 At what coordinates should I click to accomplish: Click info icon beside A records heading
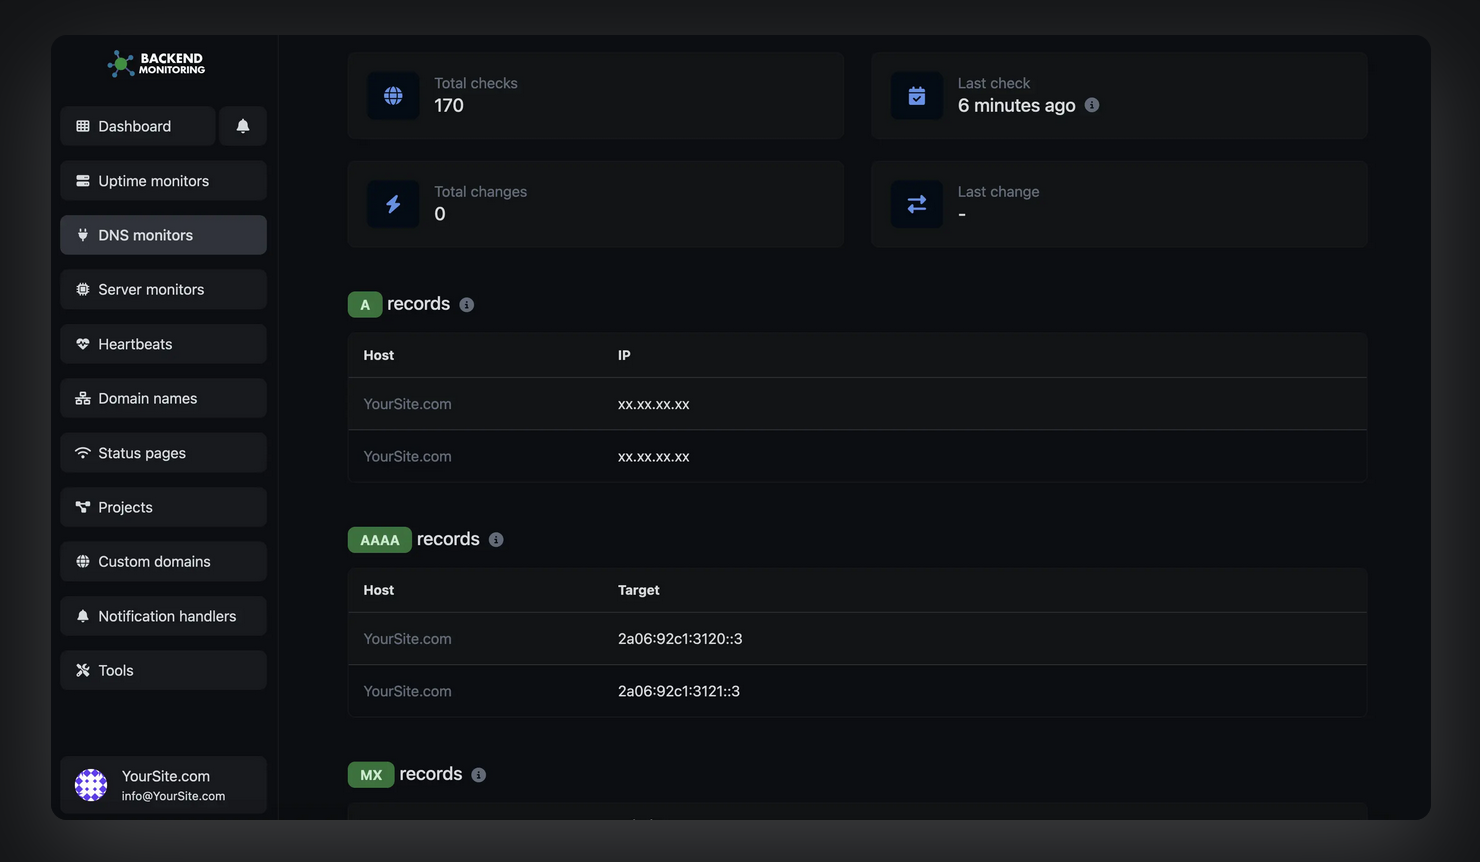point(467,305)
